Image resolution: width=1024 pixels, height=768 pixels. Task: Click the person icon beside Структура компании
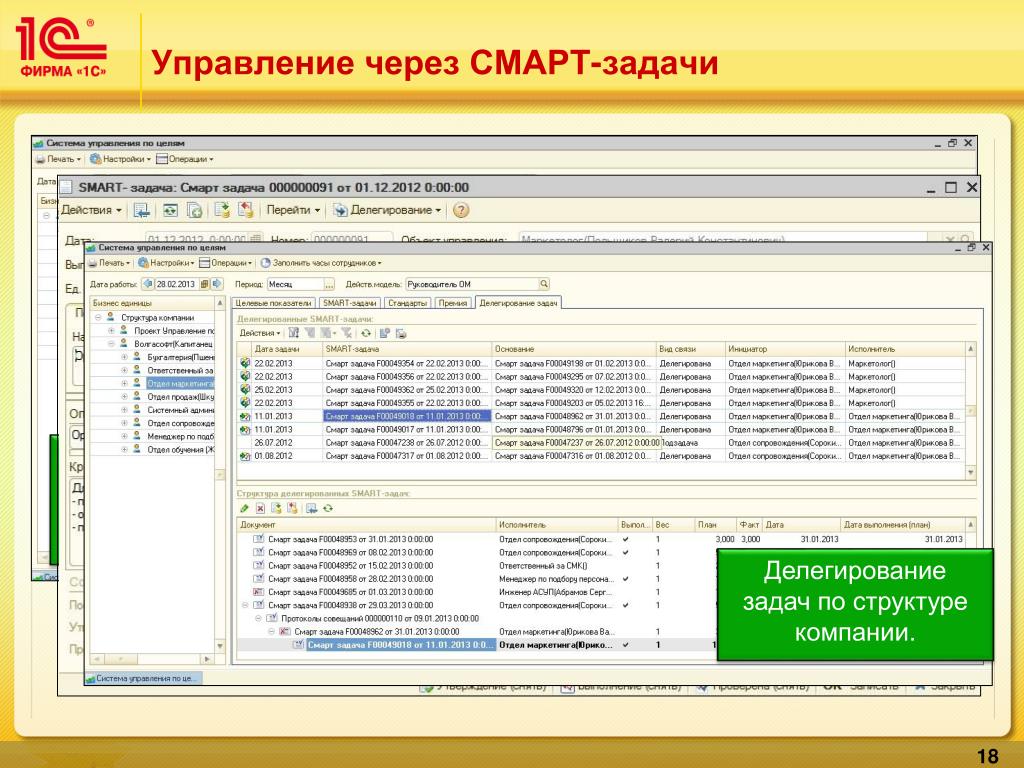pos(110,317)
